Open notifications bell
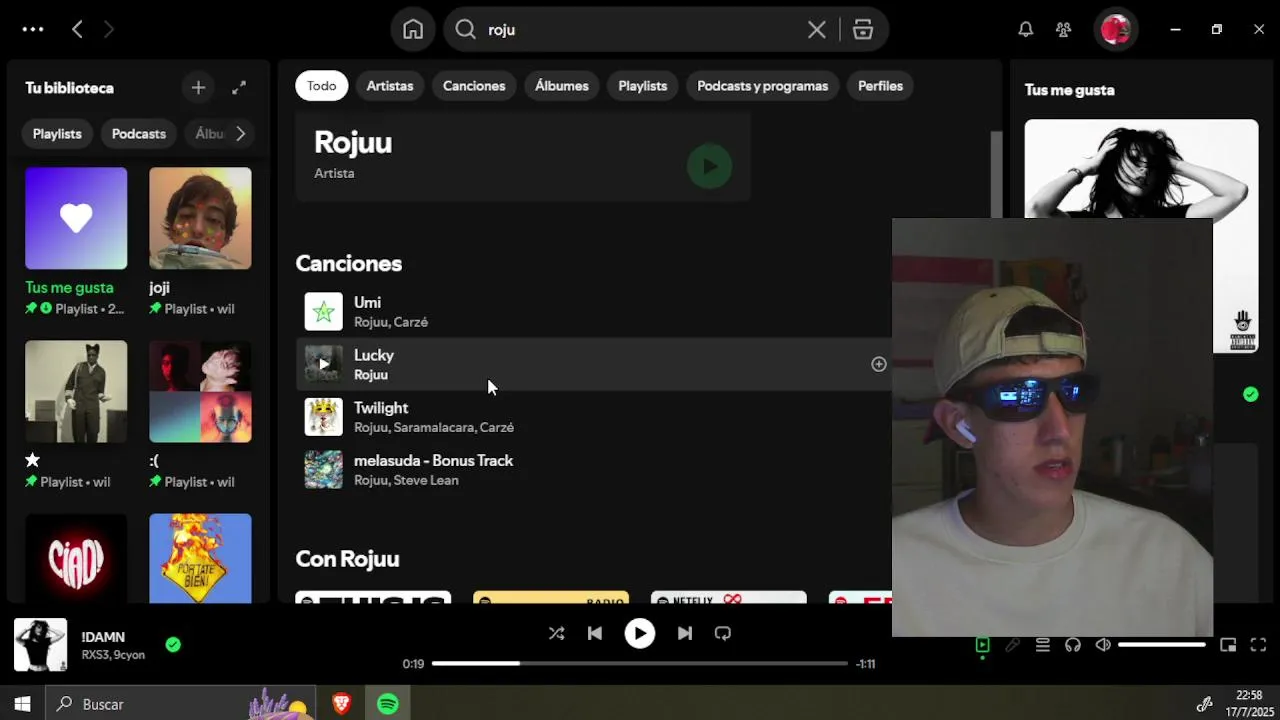1280x720 pixels. click(1025, 29)
